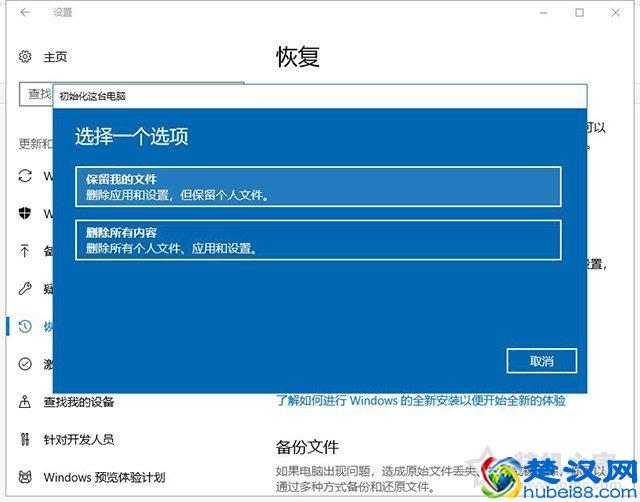
Task: Select the Windows Defender shield icon
Action: pyautogui.click(x=25, y=213)
